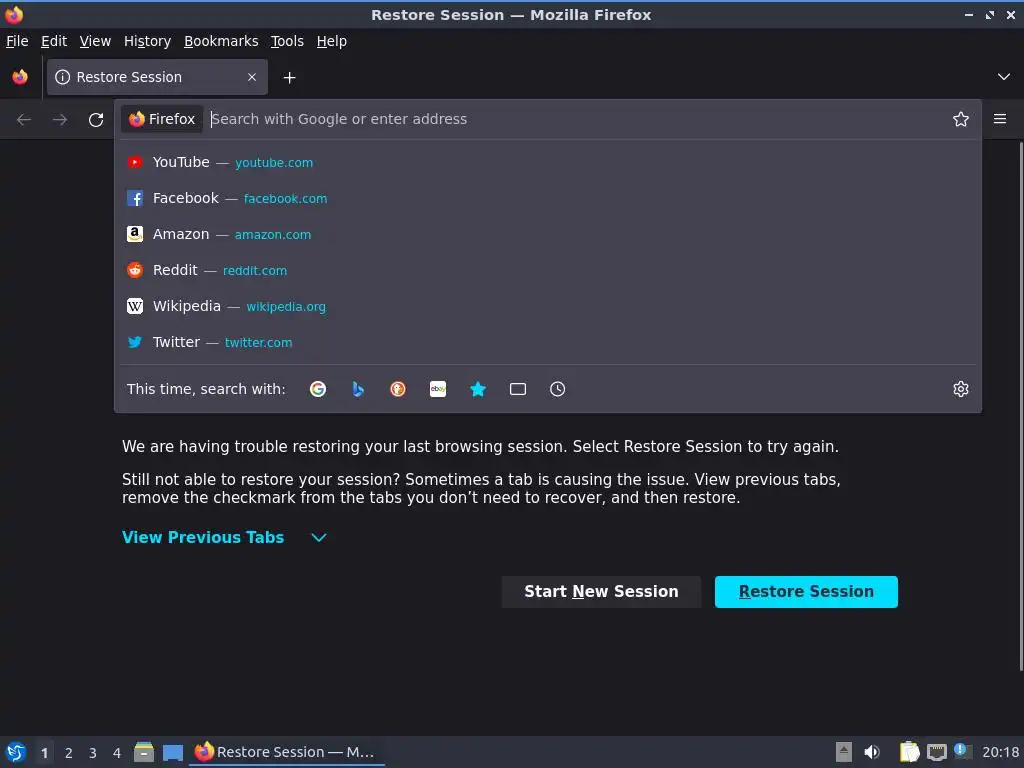Open the Tools menu
Image resolution: width=1024 pixels, height=768 pixels.
click(287, 41)
